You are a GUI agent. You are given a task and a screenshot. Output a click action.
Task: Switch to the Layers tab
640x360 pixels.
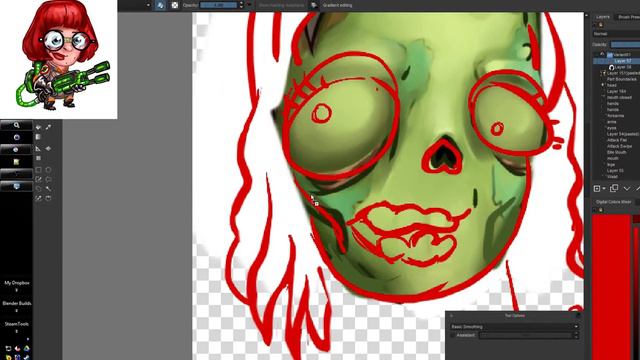(x=603, y=17)
